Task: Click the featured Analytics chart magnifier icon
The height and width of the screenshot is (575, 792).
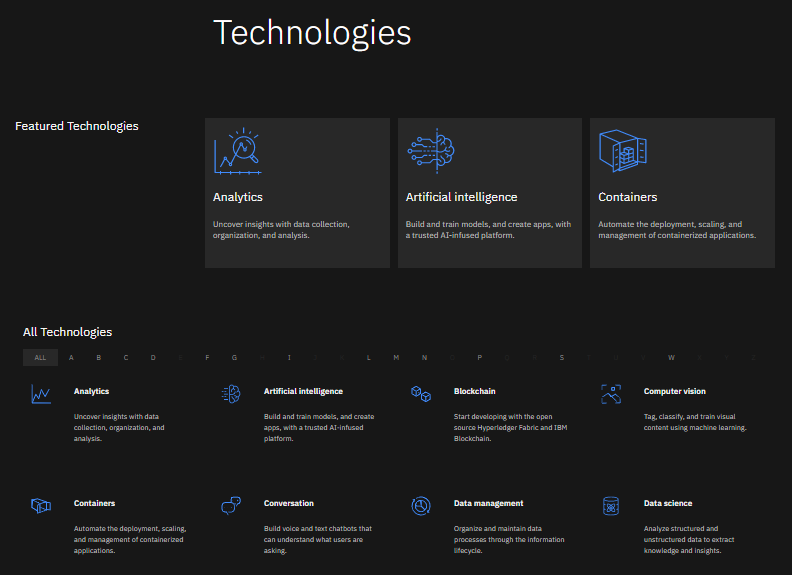Action: (237, 151)
